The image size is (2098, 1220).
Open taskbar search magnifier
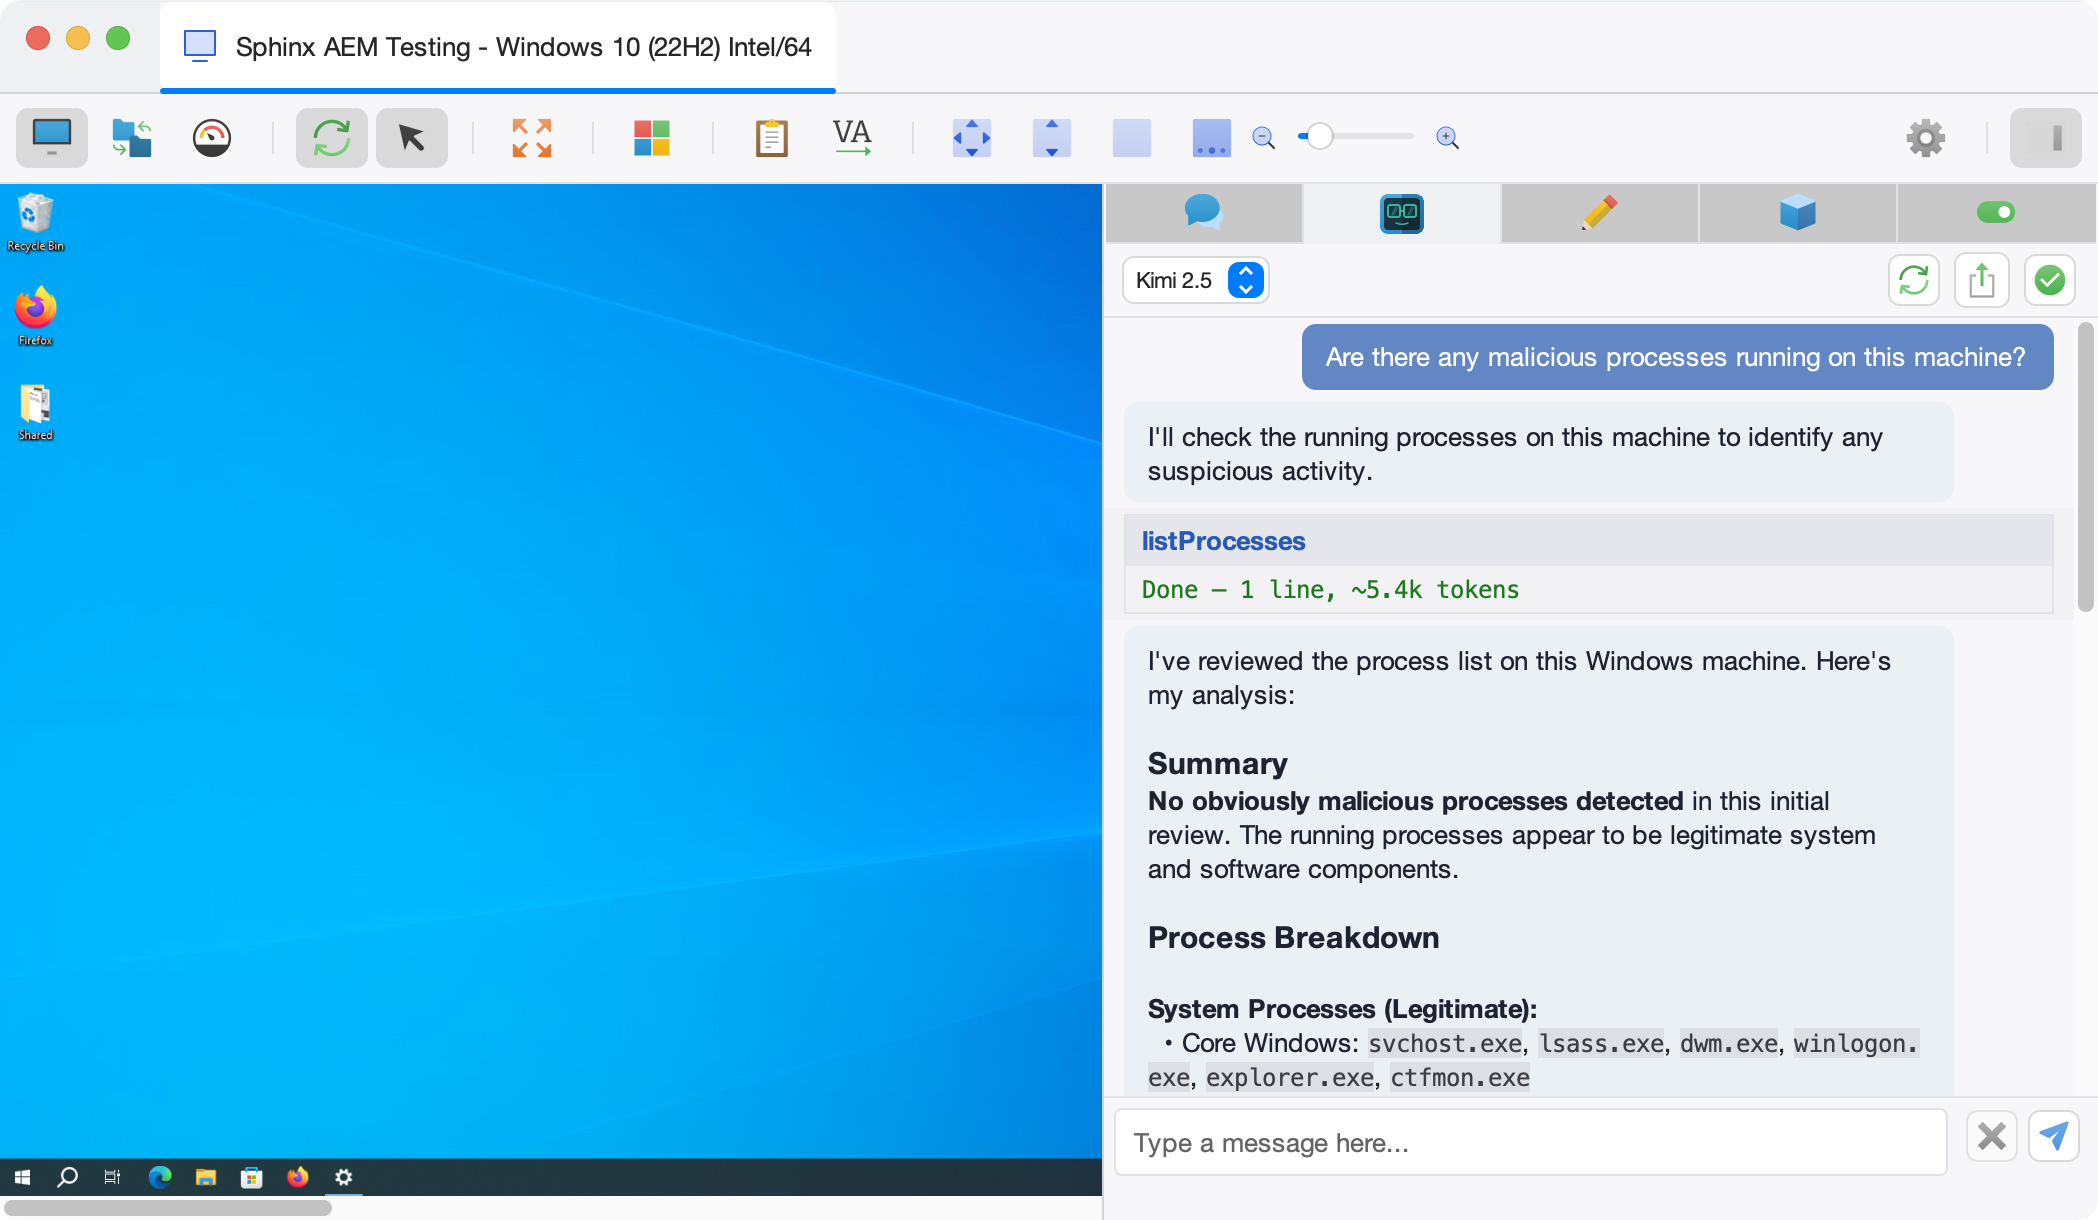click(x=67, y=1177)
